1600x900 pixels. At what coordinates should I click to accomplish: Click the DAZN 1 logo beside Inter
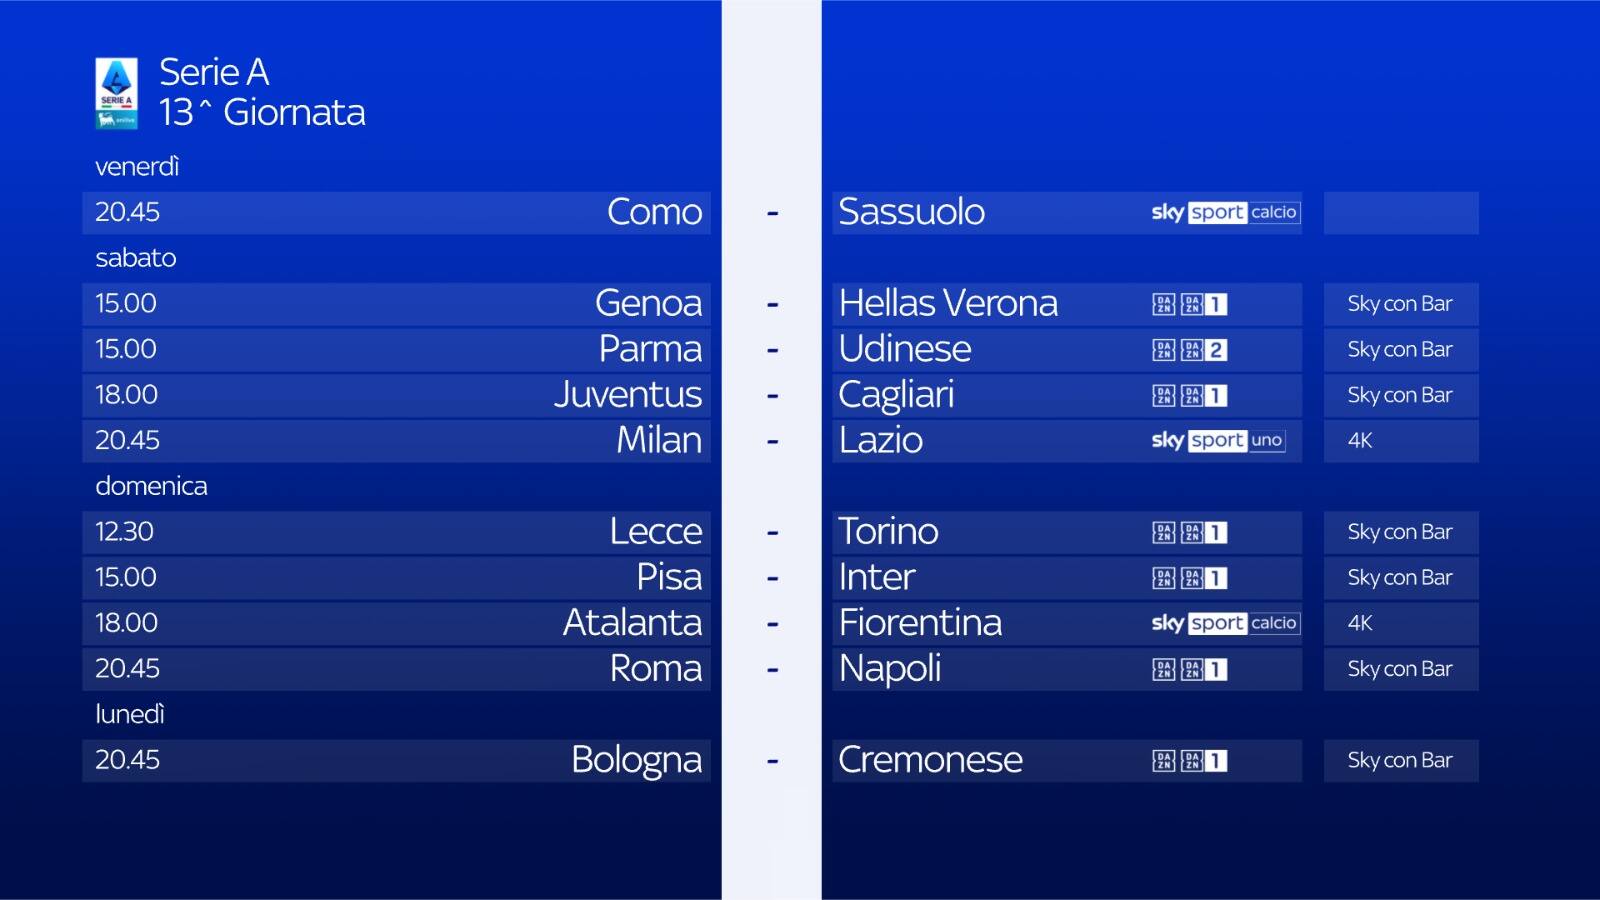[x=1190, y=578]
